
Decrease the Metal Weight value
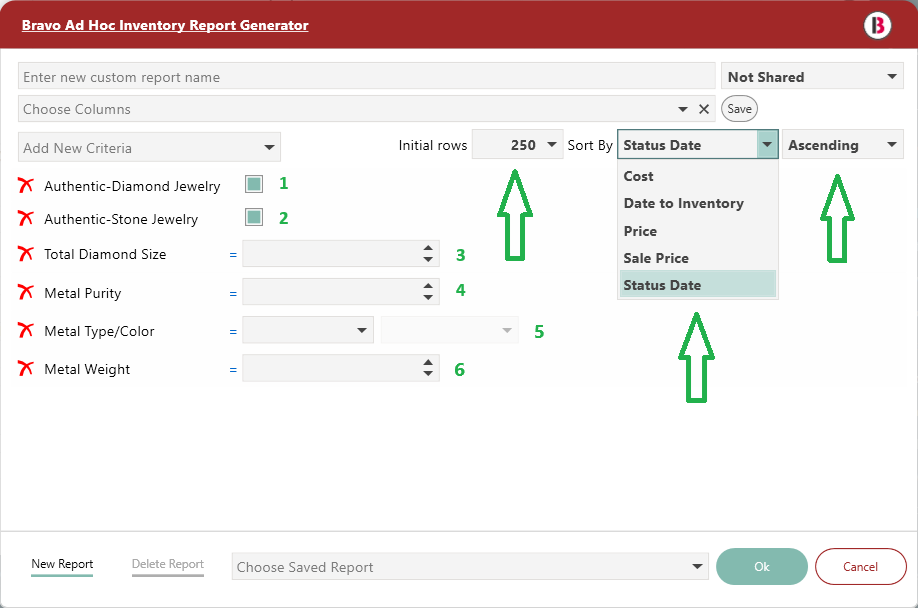pos(428,373)
